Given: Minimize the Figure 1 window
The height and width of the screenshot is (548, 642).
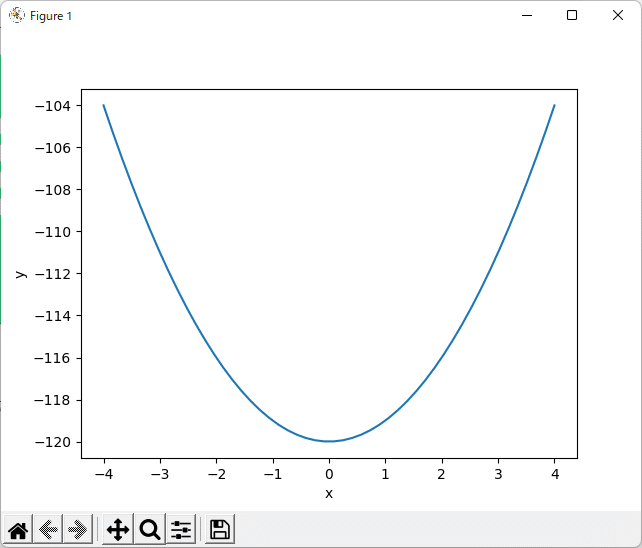Looking at the screenshot, I should coord(527,16).
